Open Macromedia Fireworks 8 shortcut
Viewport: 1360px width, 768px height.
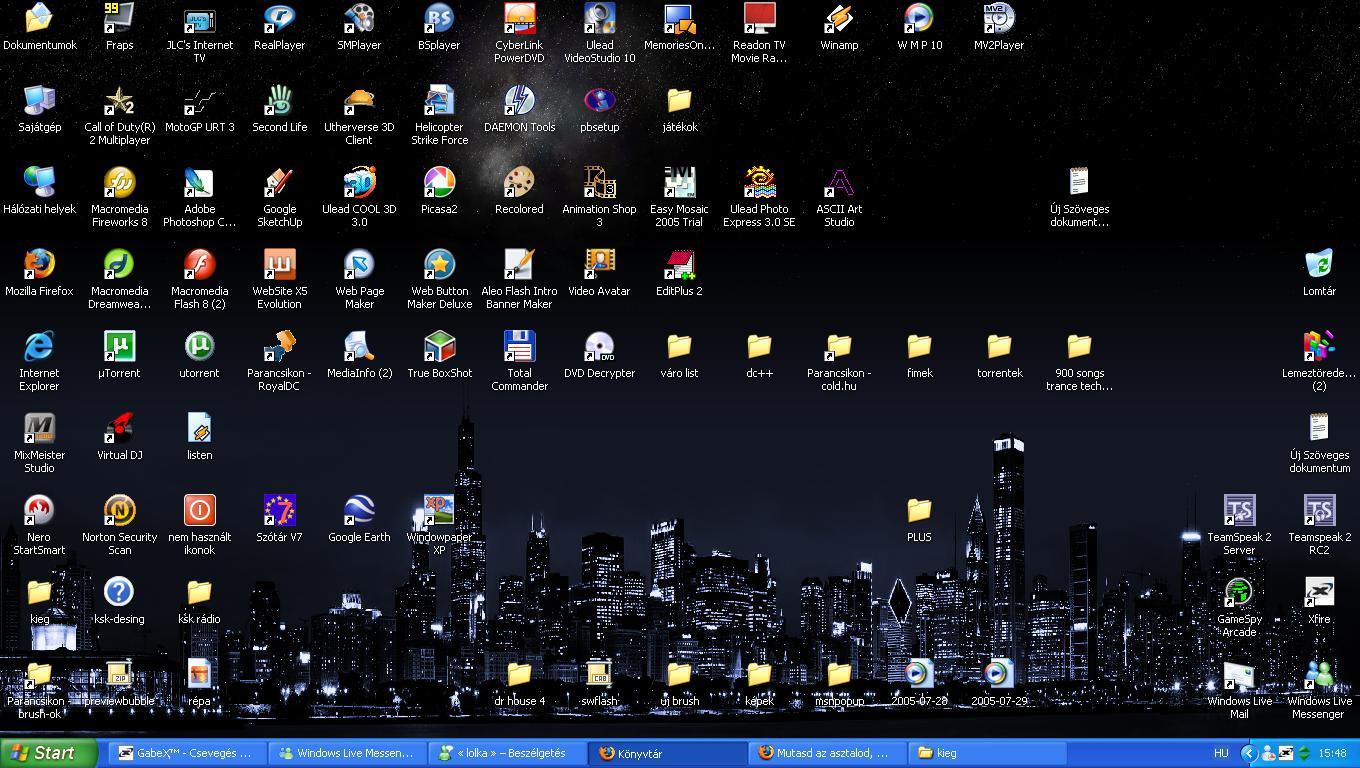point(120,197)
